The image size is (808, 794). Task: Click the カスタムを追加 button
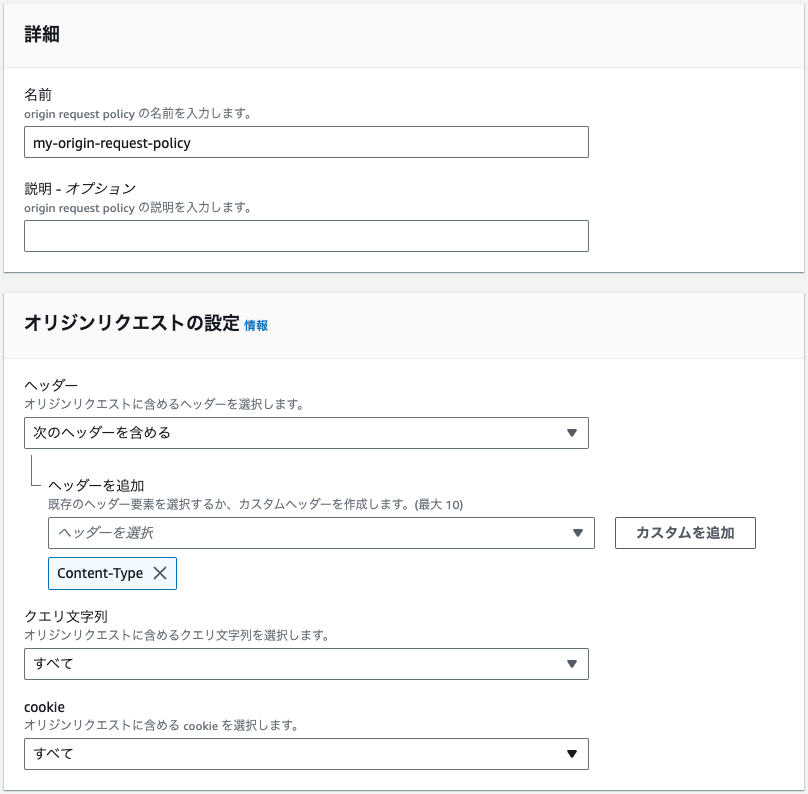tap(685, 533)
